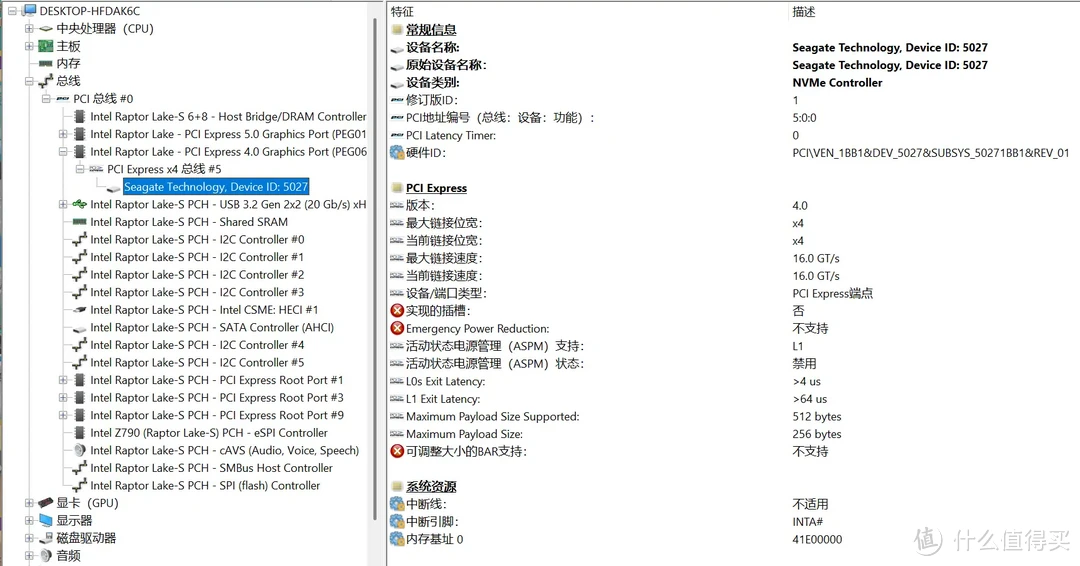
Task: Click the PCI icon beside PCI 总线 #0
Action: 63,98
